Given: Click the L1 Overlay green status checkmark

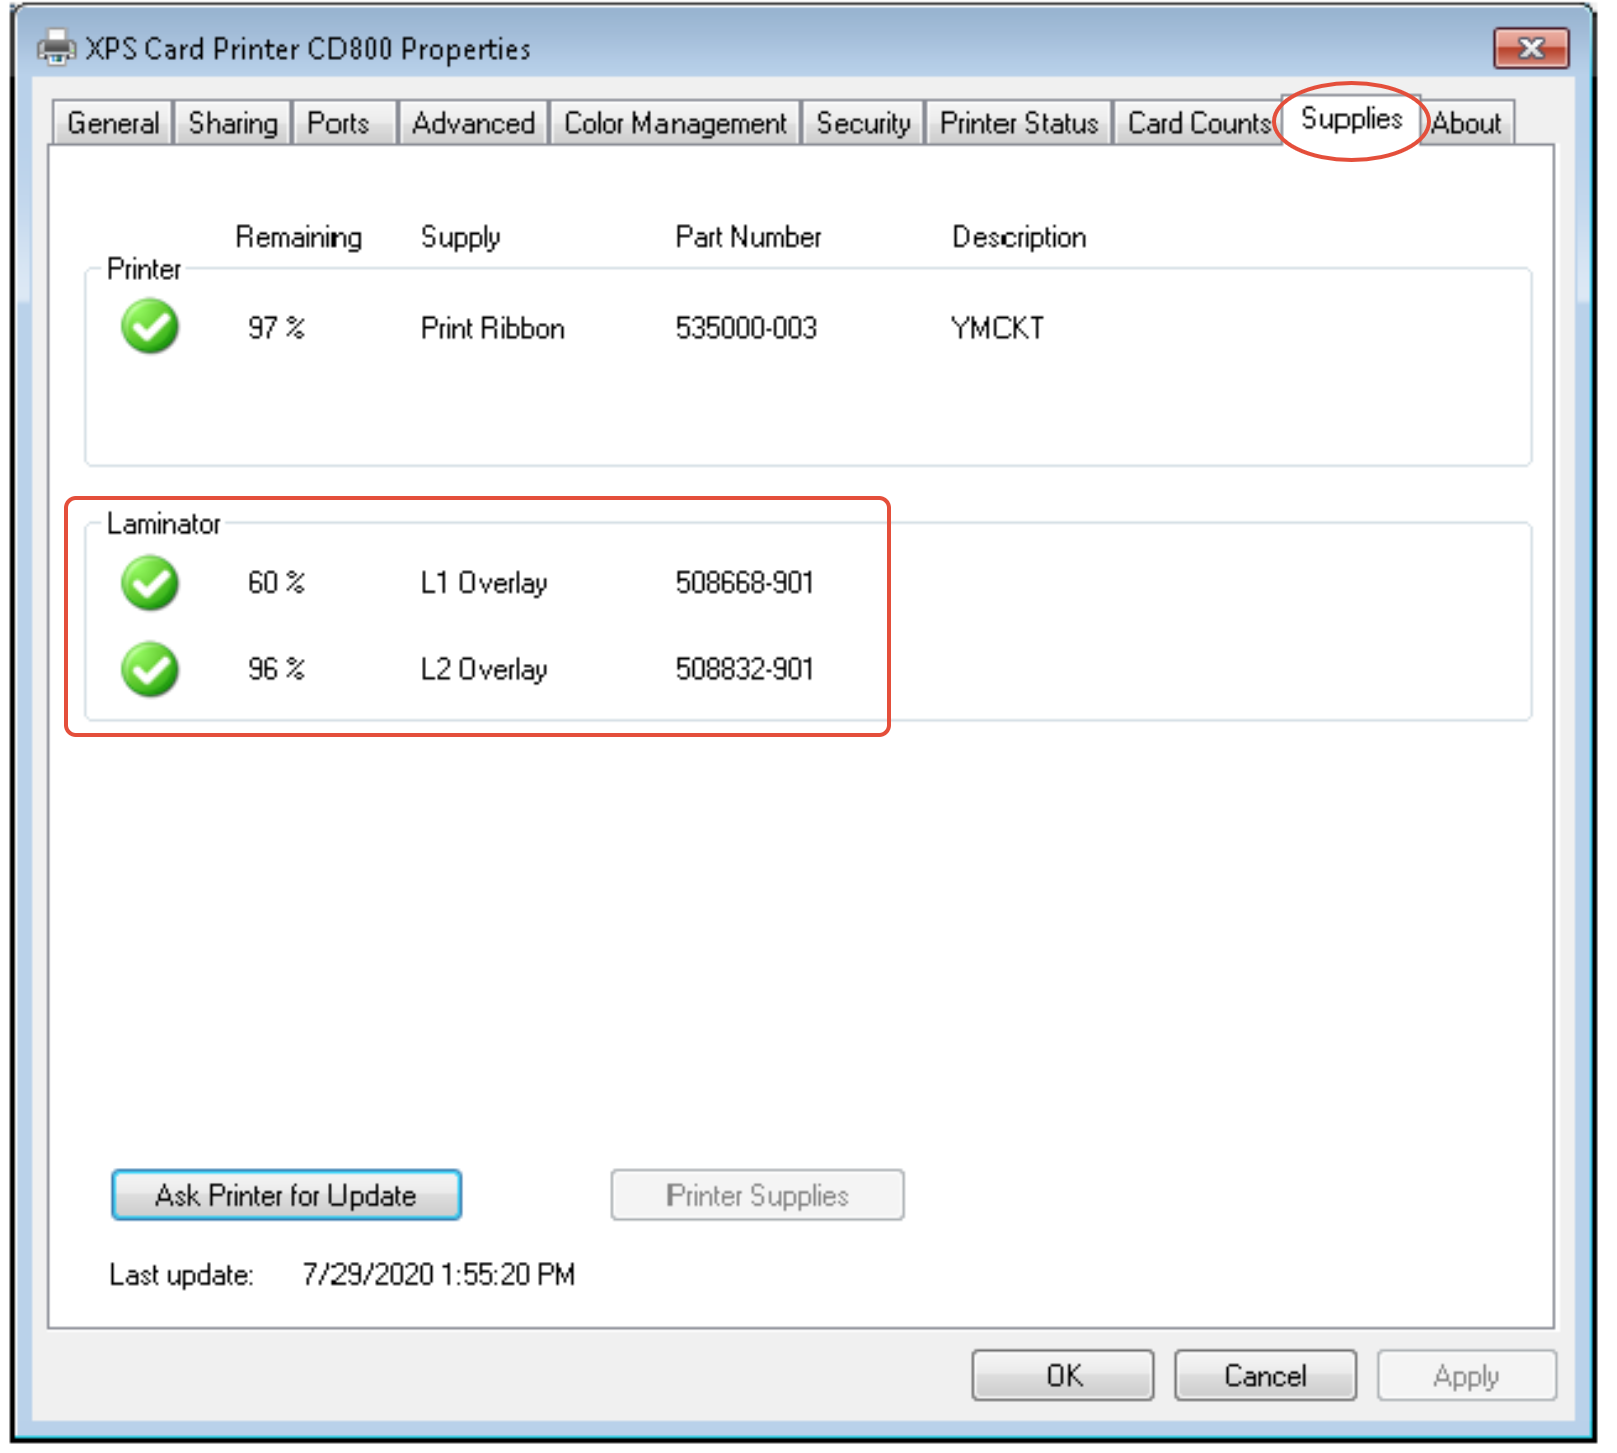Looking at the screenshot, I should tap(150, 583).
